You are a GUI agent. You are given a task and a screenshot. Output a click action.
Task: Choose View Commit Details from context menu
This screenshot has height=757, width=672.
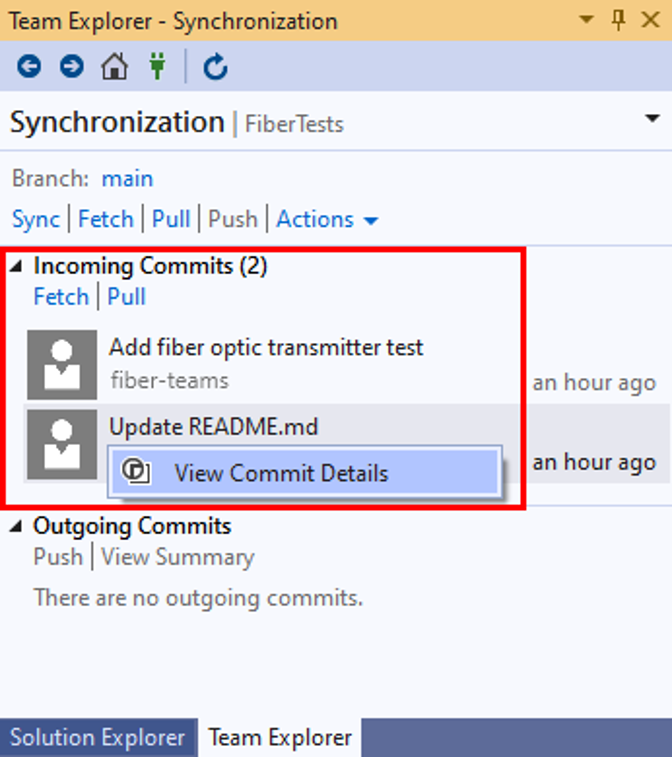coord(305,473)
